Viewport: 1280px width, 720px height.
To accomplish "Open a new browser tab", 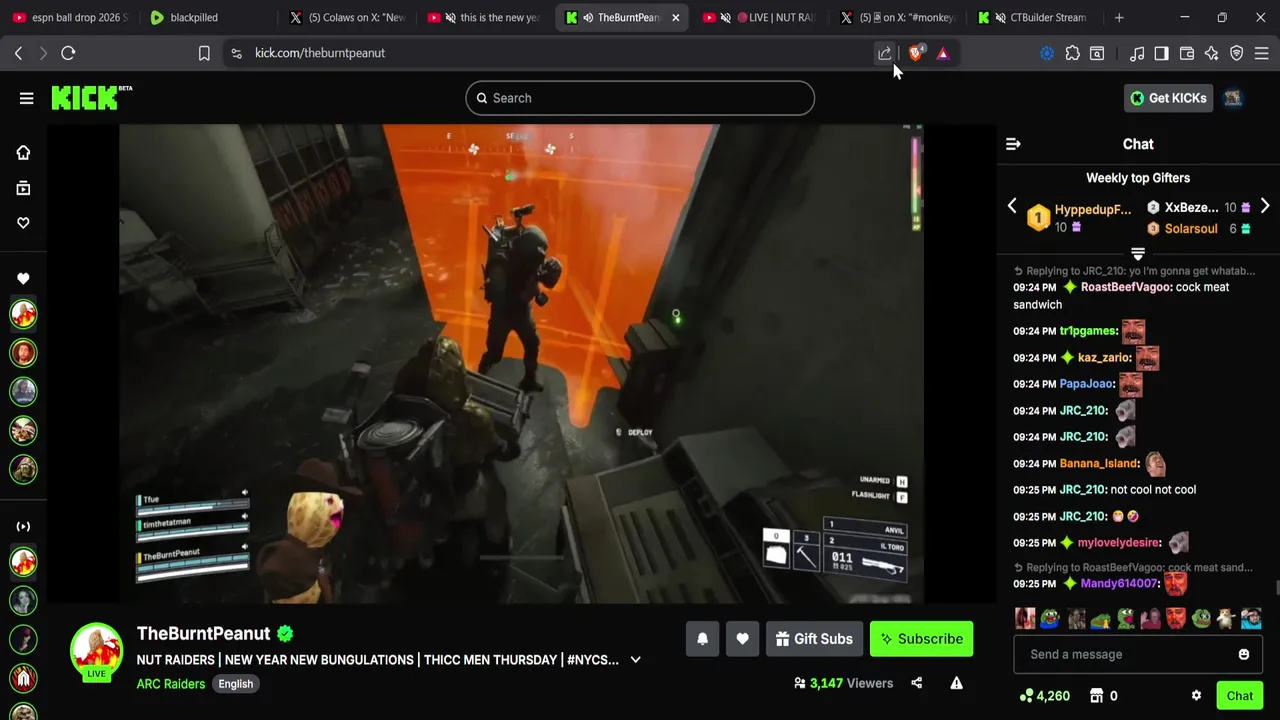I will tap(1119, 17).
